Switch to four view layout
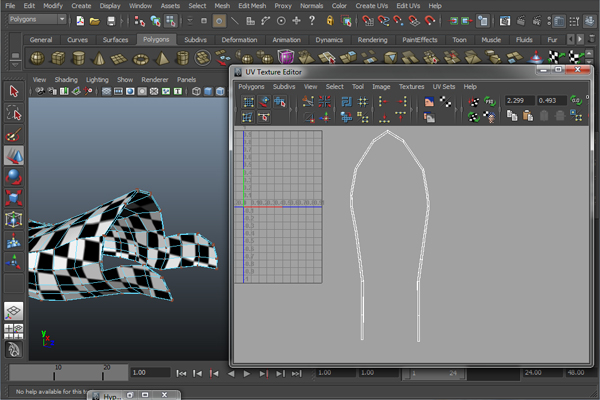The height and width of the screenshot is (400, 600). pyautogui.click(x=14, y=331)
